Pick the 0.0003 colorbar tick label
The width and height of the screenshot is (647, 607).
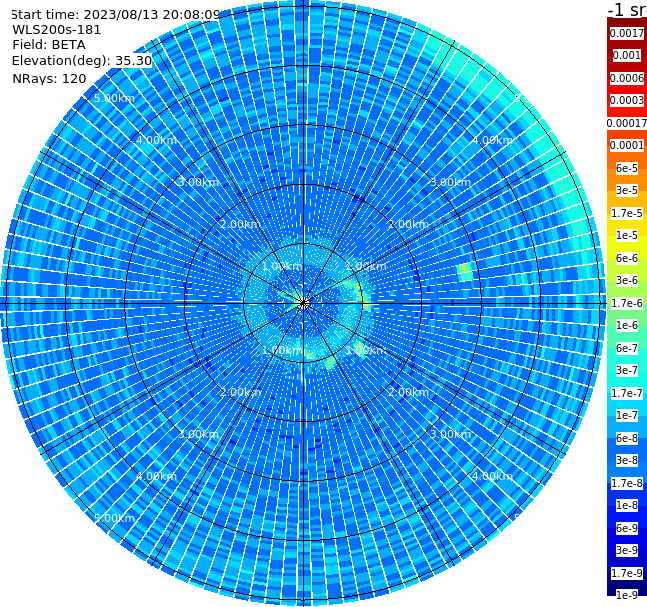click(627, 100)
